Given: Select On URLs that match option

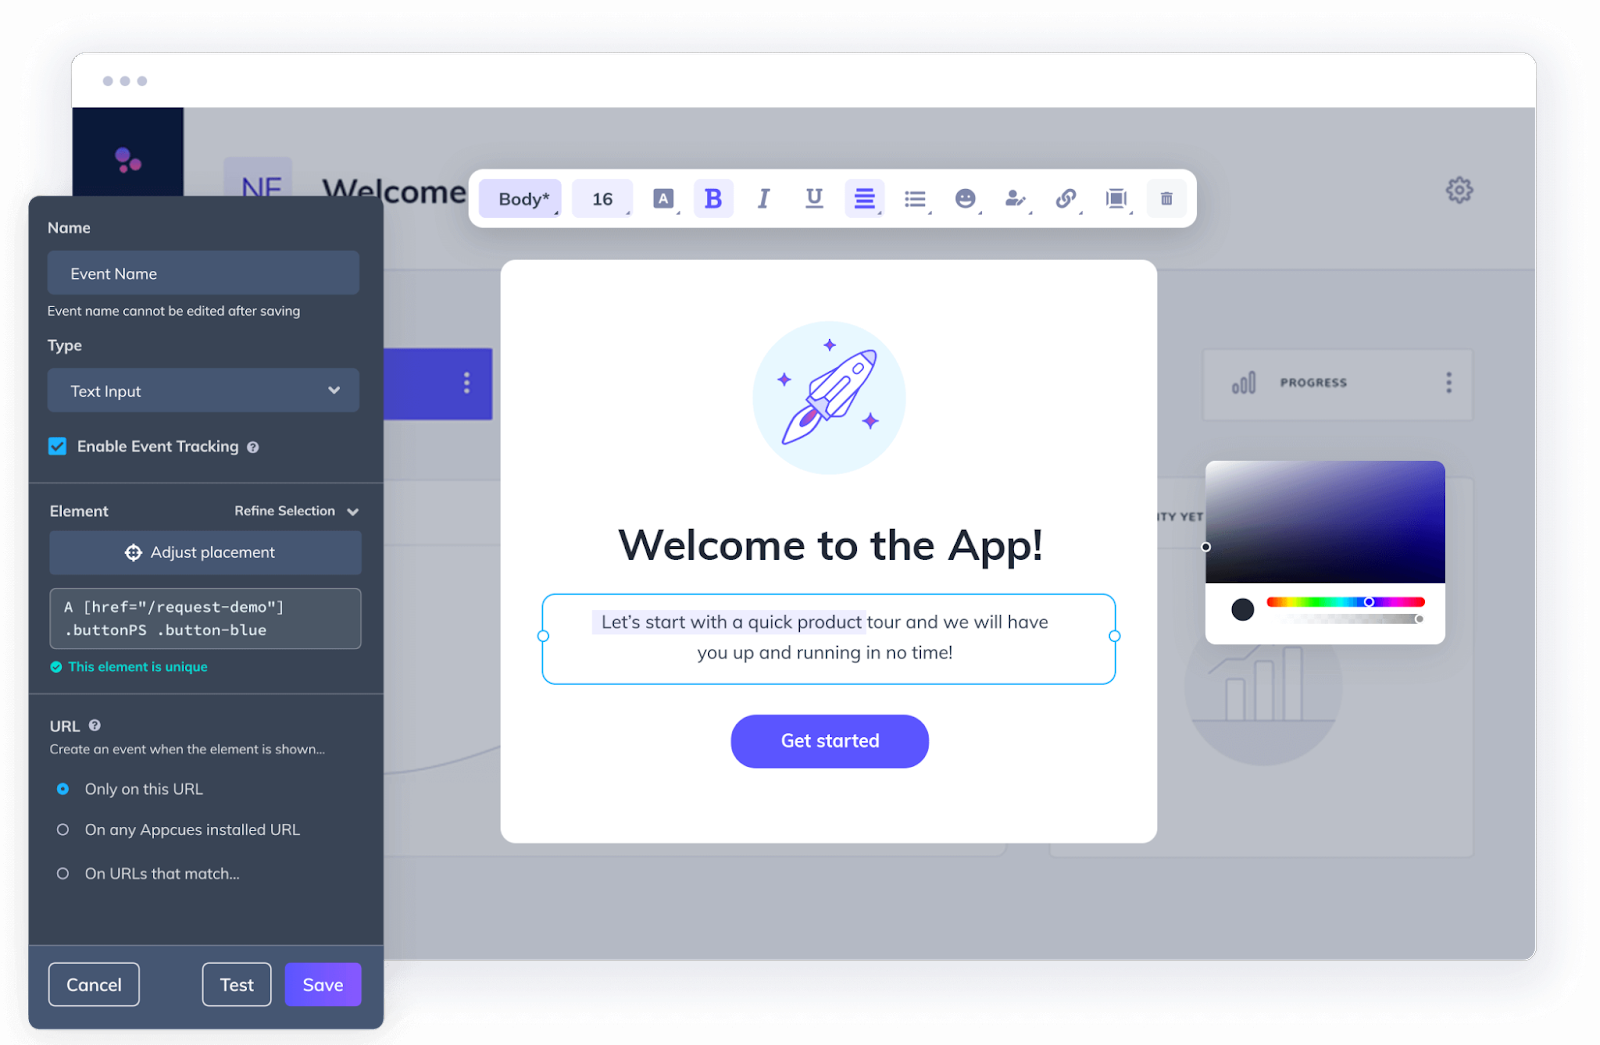Looking at the screenshot, I should pyautogui.click(x=63, y=874).
